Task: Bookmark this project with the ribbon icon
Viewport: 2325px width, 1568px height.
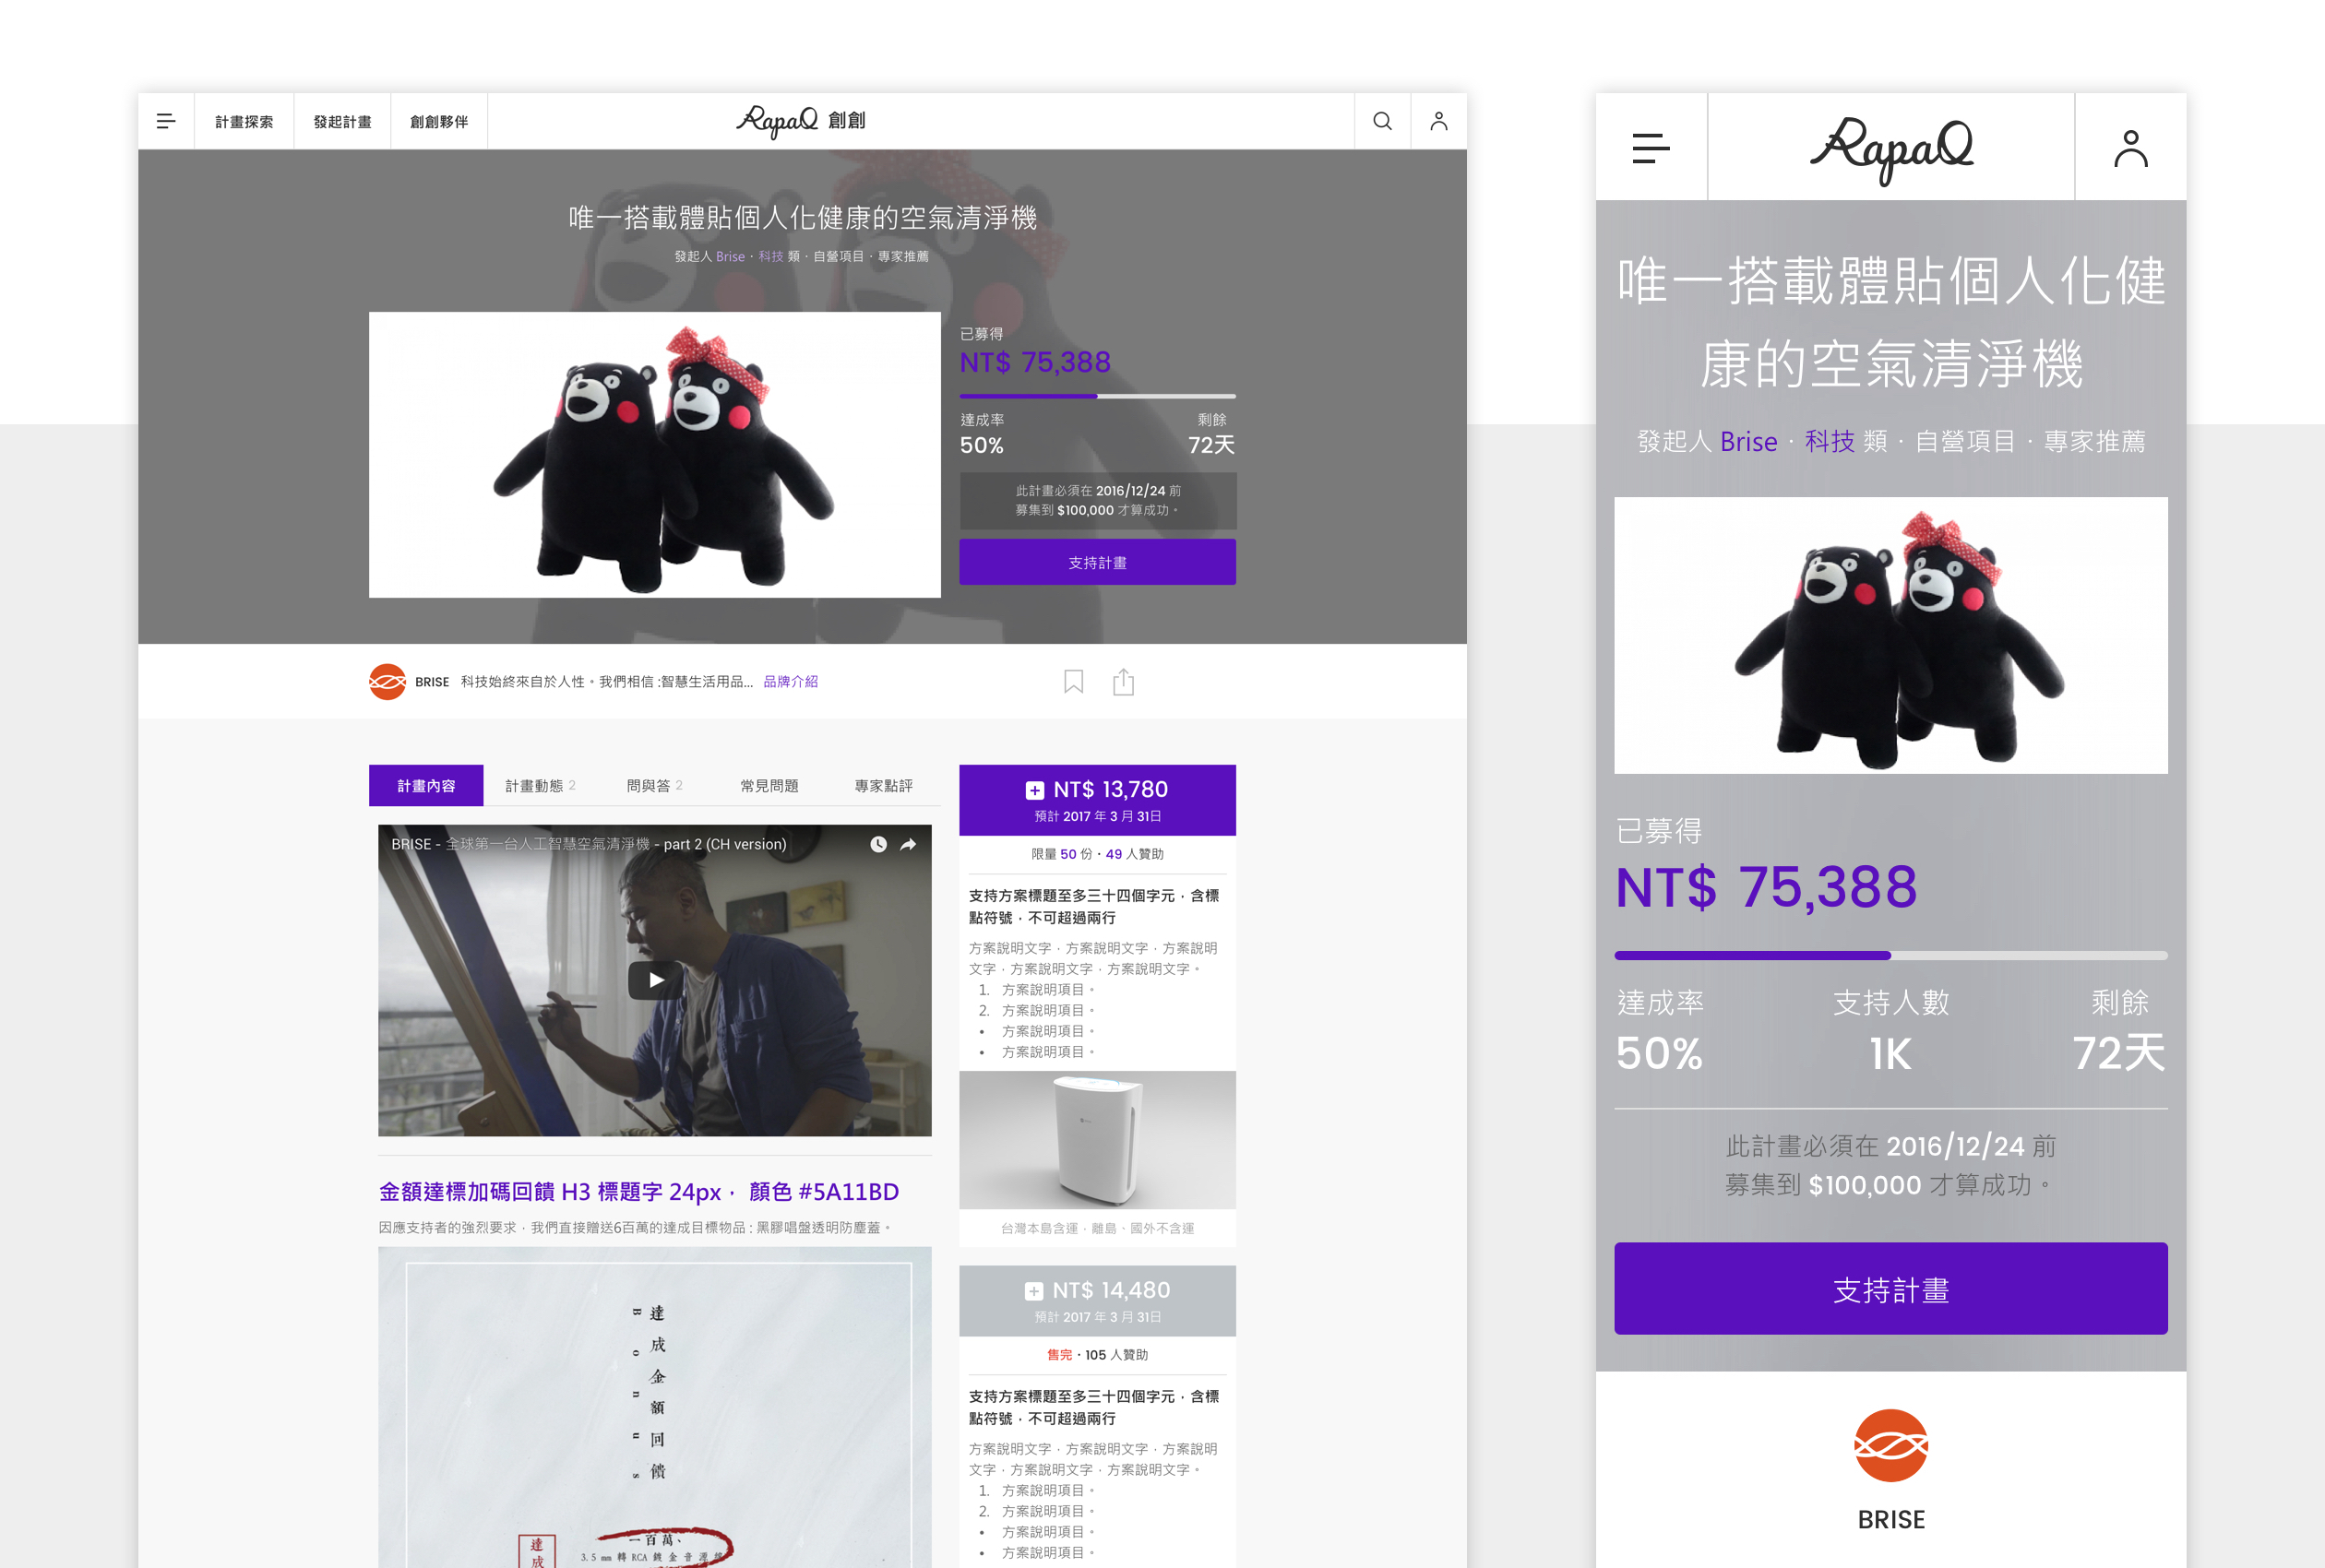Action: pyautogui.click(x=1073, y=681)
